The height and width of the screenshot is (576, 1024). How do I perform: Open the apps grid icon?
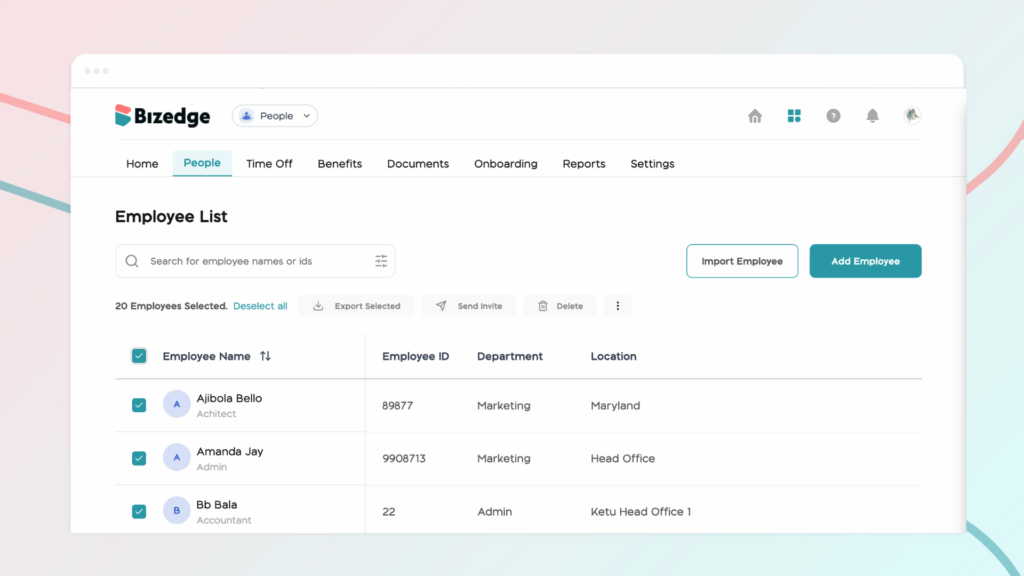click(794, 116)
